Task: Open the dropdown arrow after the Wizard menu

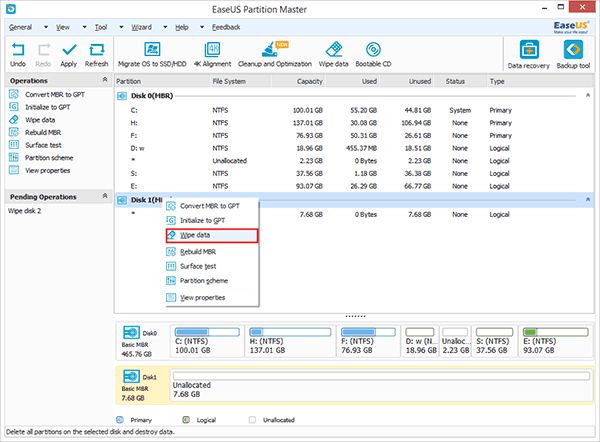Action: 165,27
